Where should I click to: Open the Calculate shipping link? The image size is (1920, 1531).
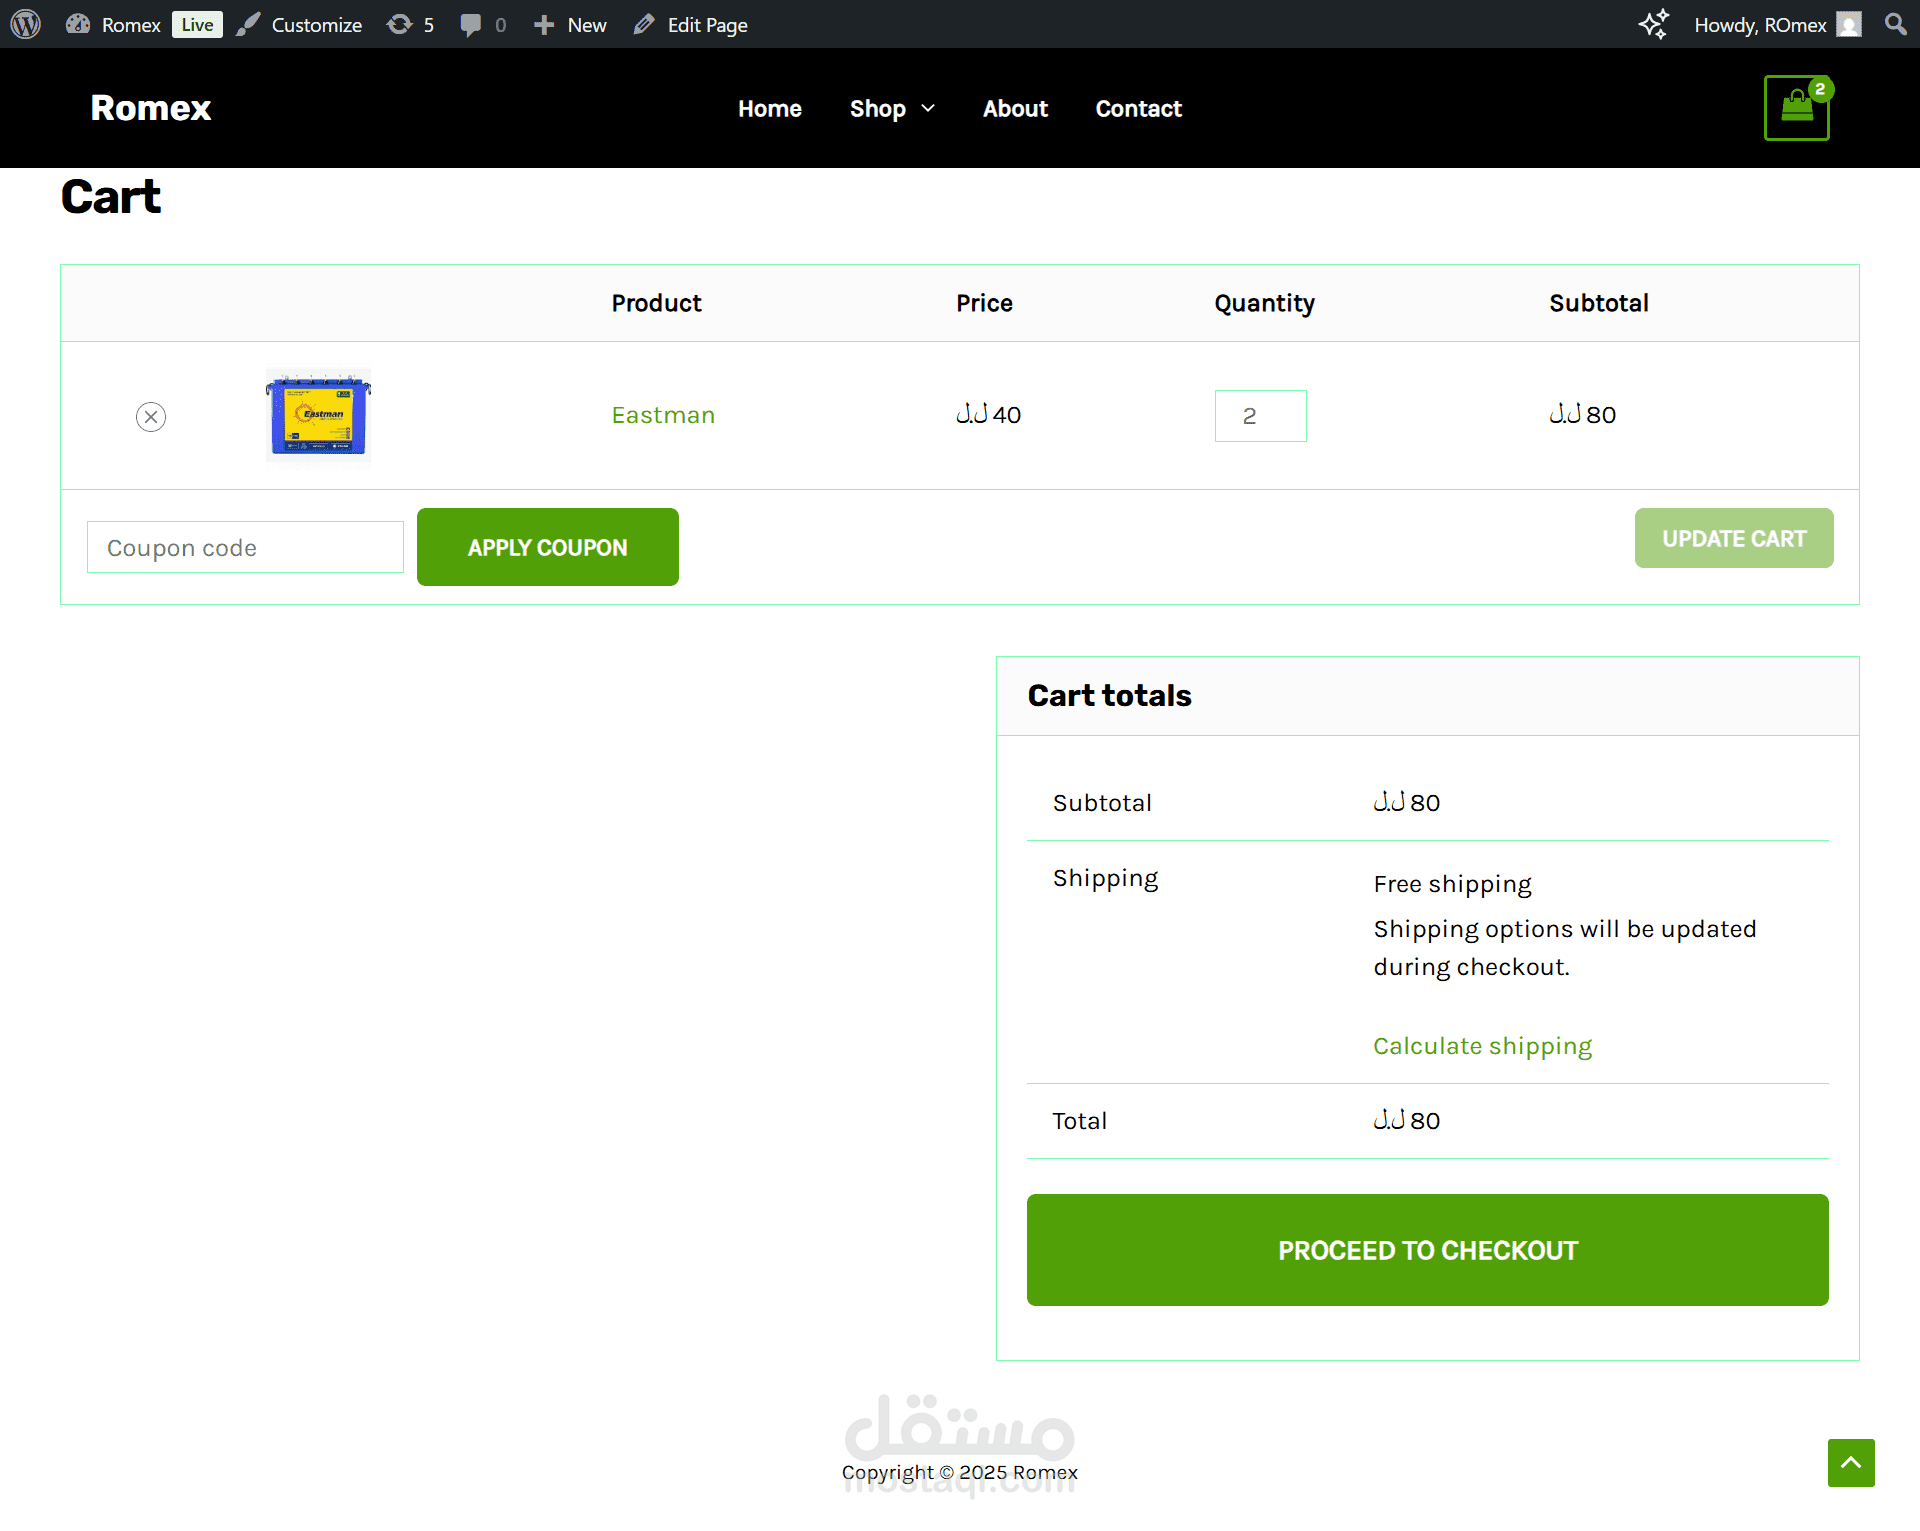click(1482, 1046)
